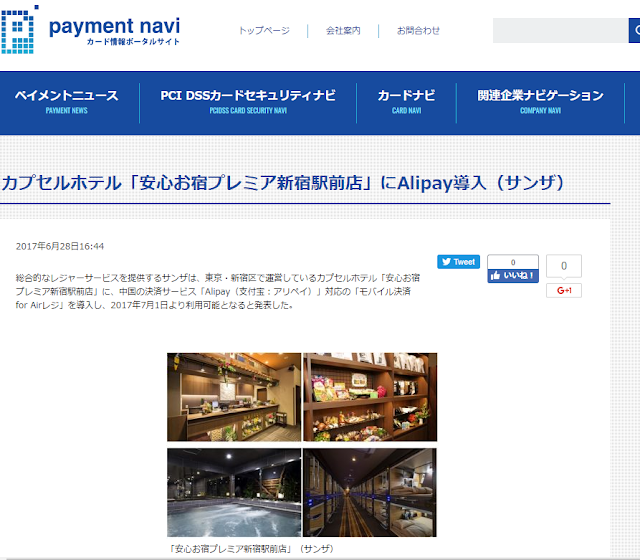Open the カードナビ menu item
640x560 pixels.
click(406, 102)
